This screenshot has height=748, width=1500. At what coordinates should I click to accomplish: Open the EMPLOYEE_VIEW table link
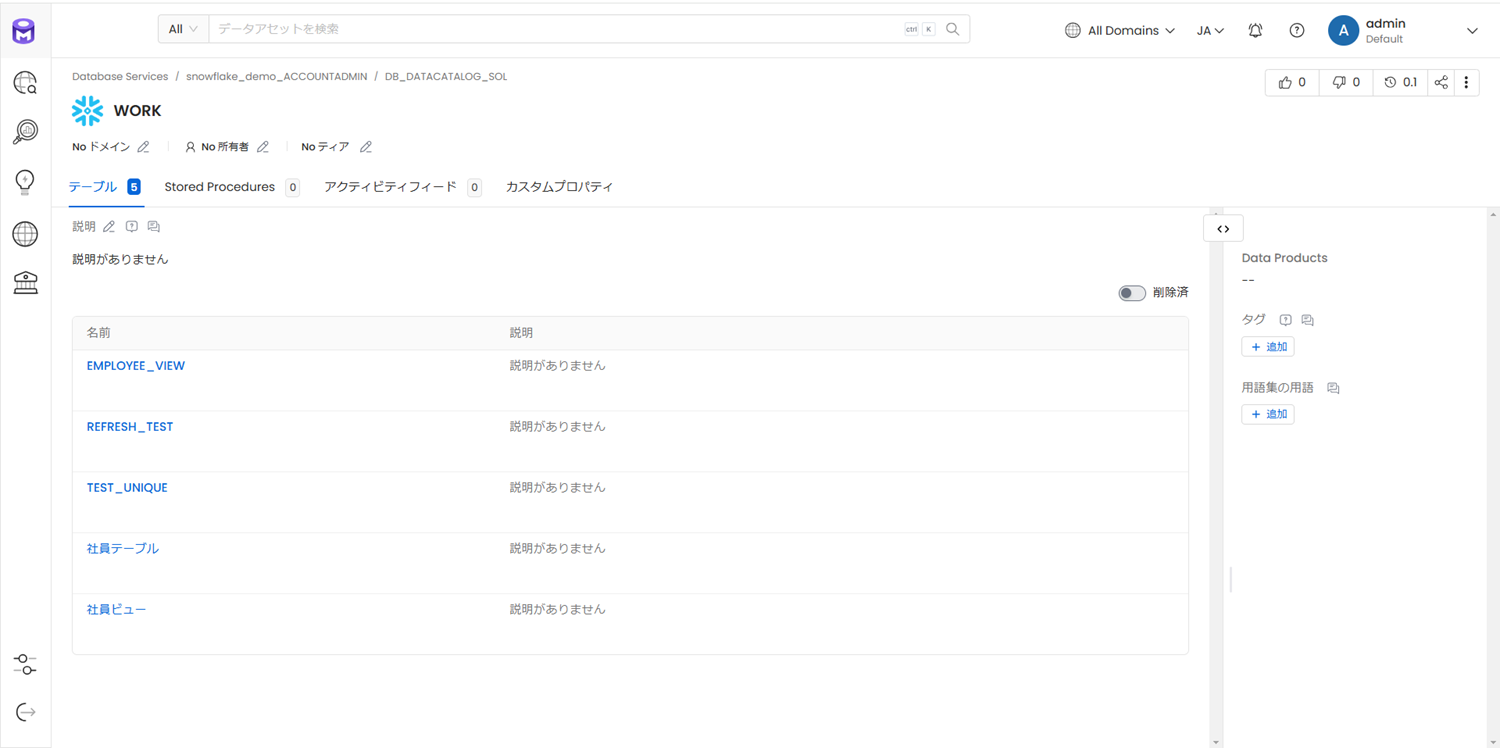coord(136,366)
